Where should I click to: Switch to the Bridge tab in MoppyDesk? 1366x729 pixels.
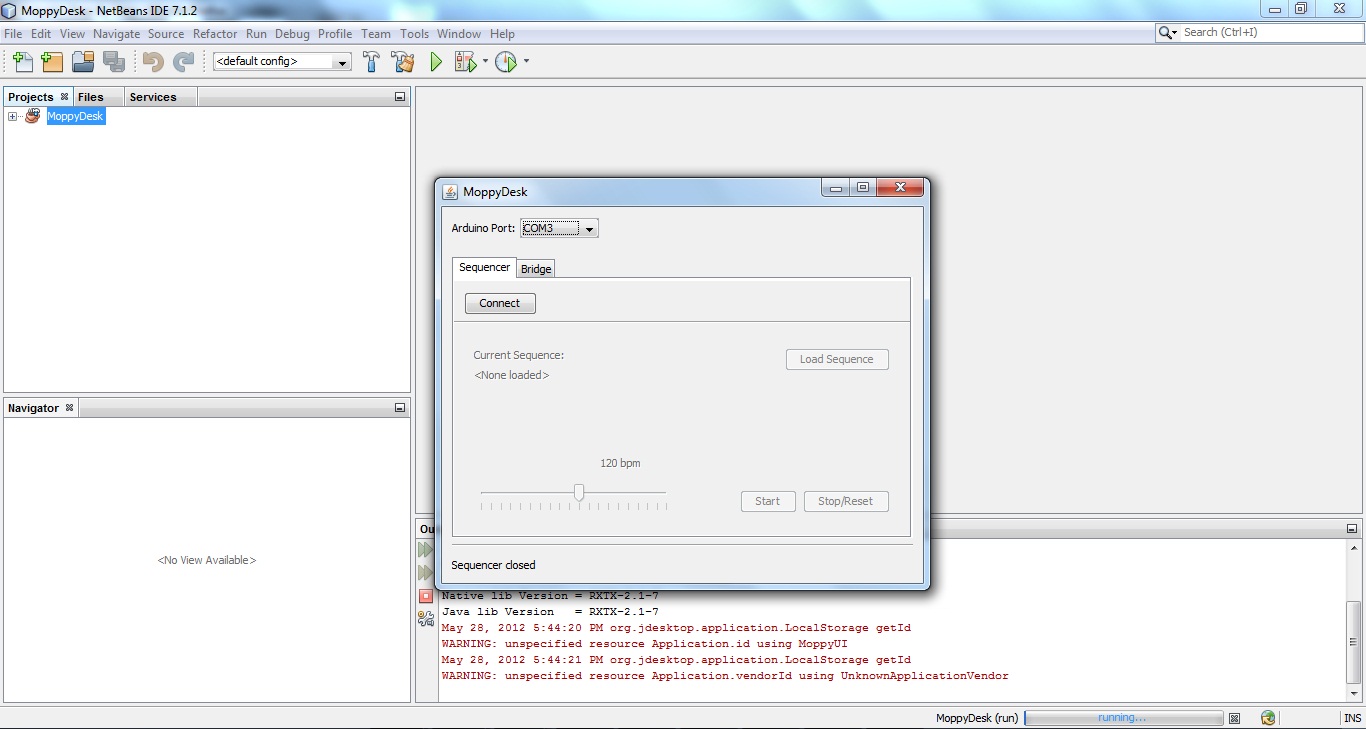[536, 269]
